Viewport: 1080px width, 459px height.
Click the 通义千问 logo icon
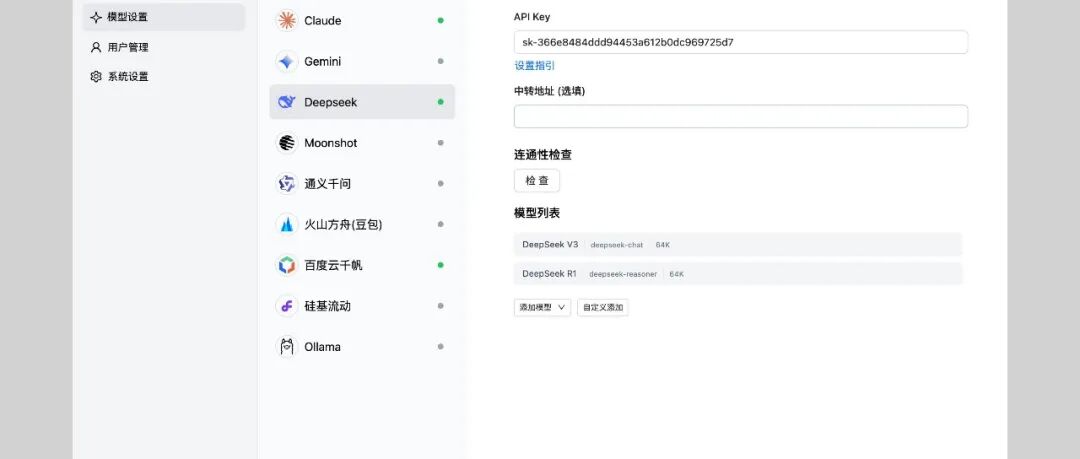(x=286, y=183)
